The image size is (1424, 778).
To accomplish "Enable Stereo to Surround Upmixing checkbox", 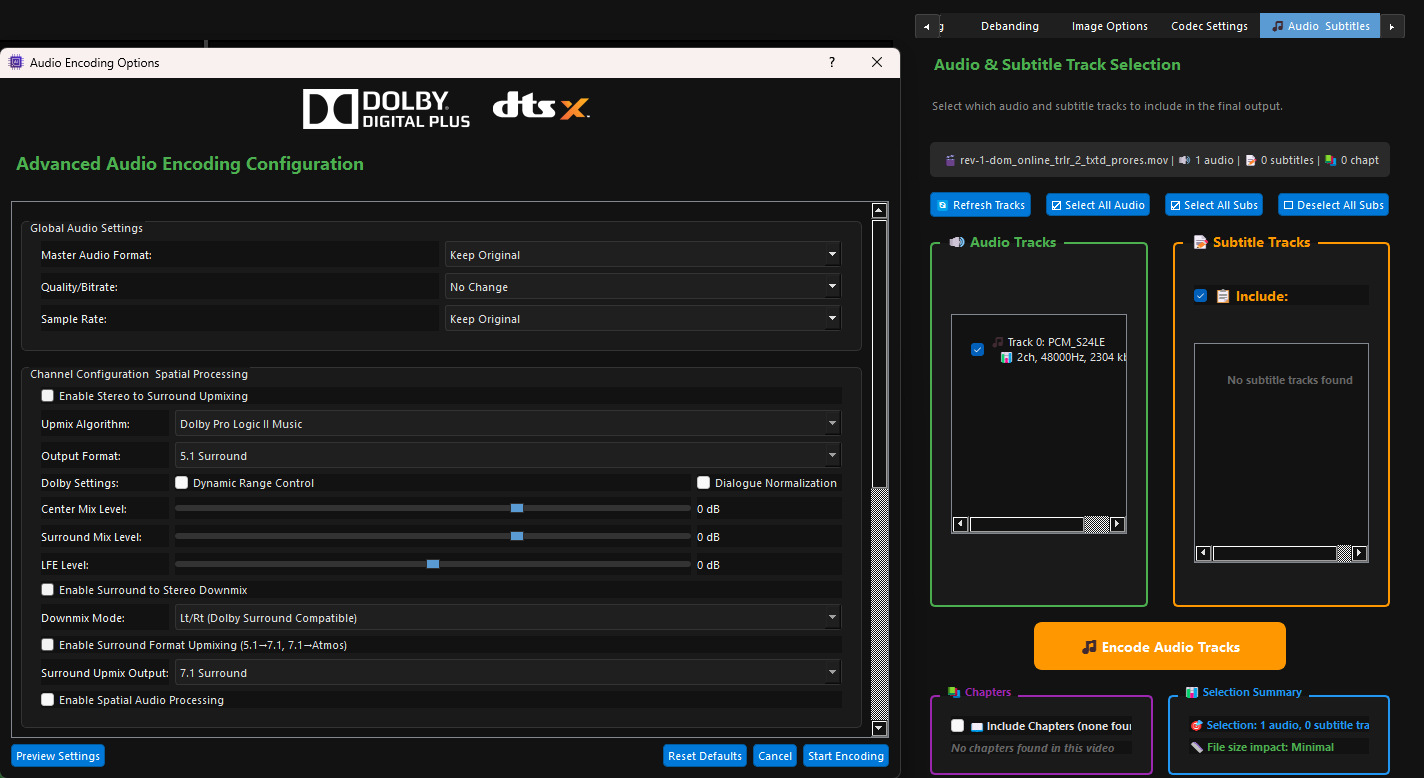I will 47,396.
